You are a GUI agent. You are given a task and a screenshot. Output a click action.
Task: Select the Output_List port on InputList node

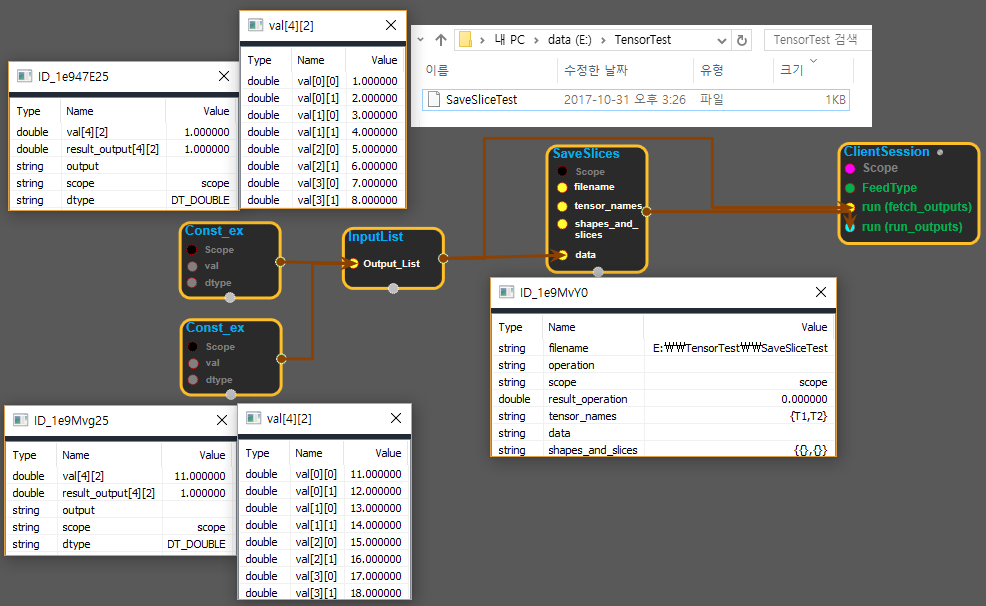(x=353, y=264)
